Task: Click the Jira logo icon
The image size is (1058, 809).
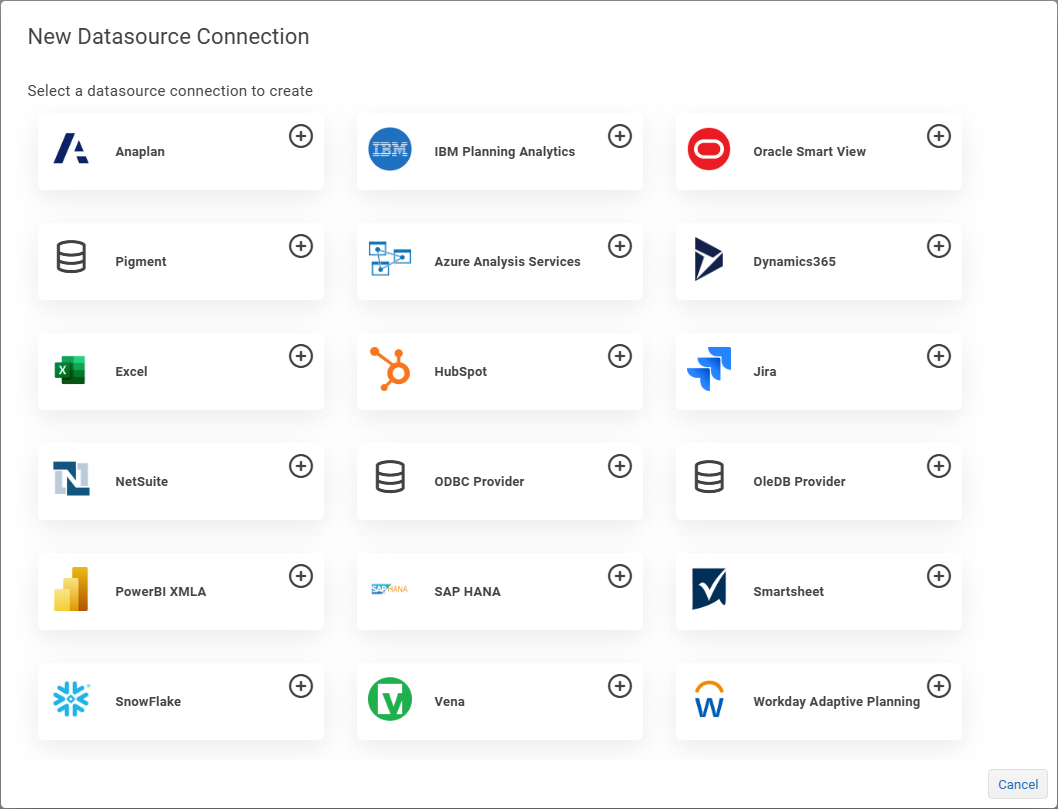Action: (x=709, y=370)
